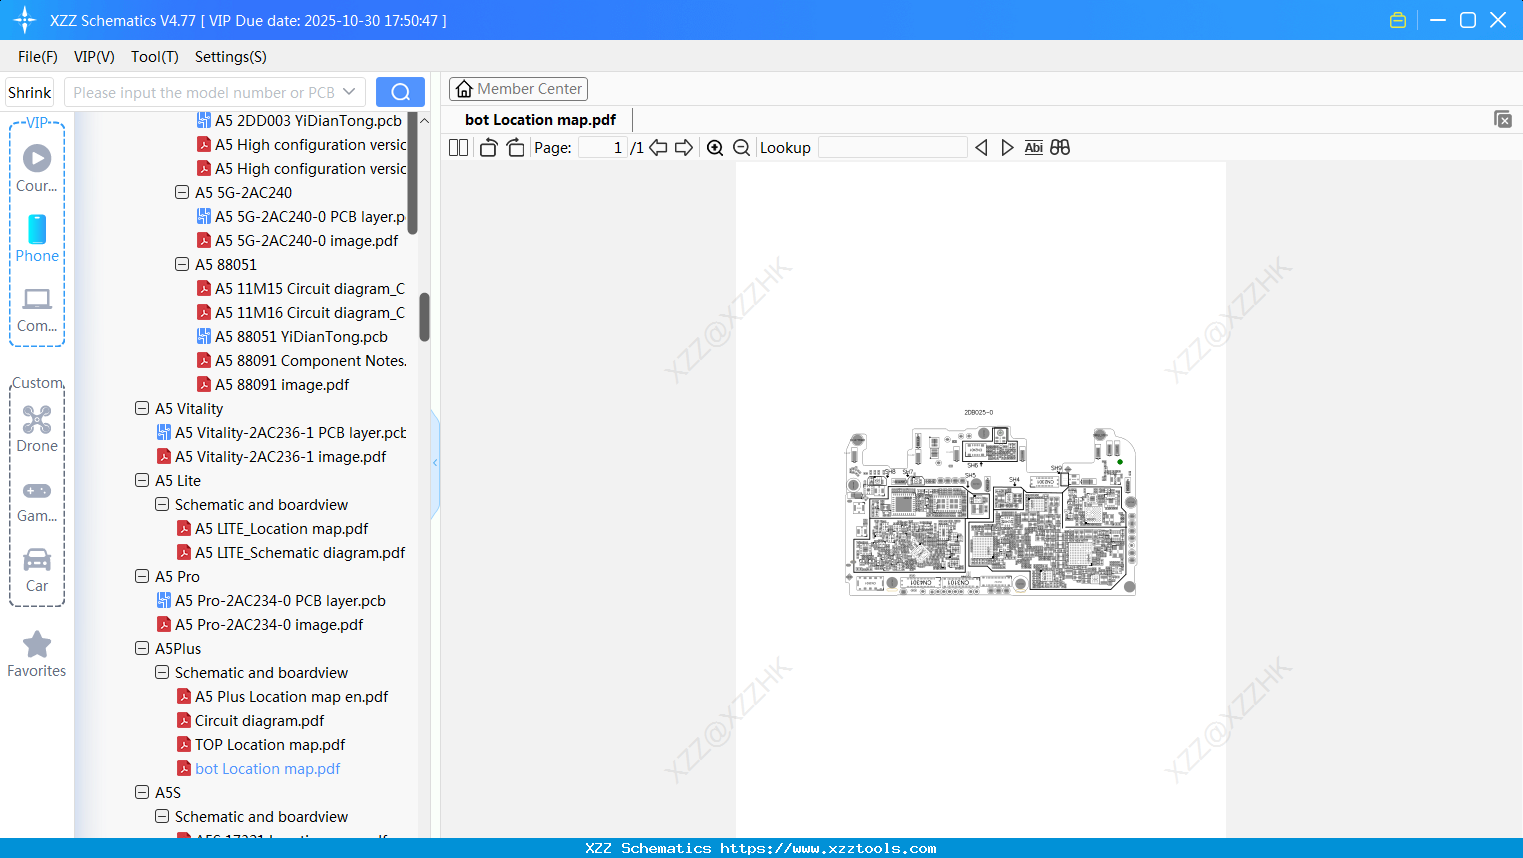Image resolution: width=1523 pixels, height=858 pixels.
Task: Click the Shrink button
Action: pyautogui.click(x=29, y=92)
